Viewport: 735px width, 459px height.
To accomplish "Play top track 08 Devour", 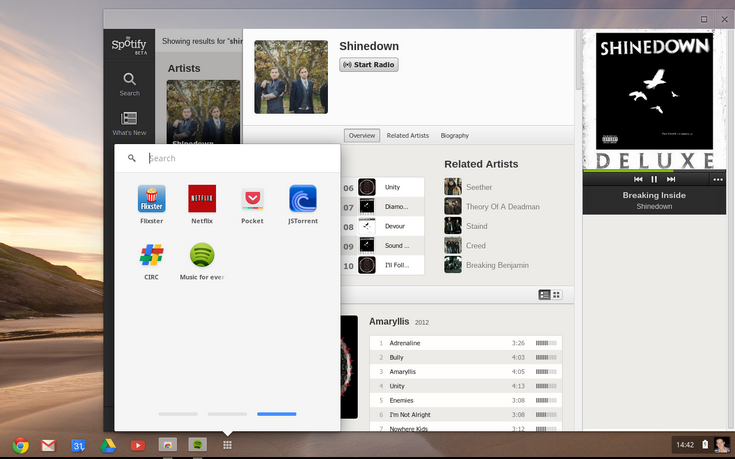I will click(x=383, y=226).
